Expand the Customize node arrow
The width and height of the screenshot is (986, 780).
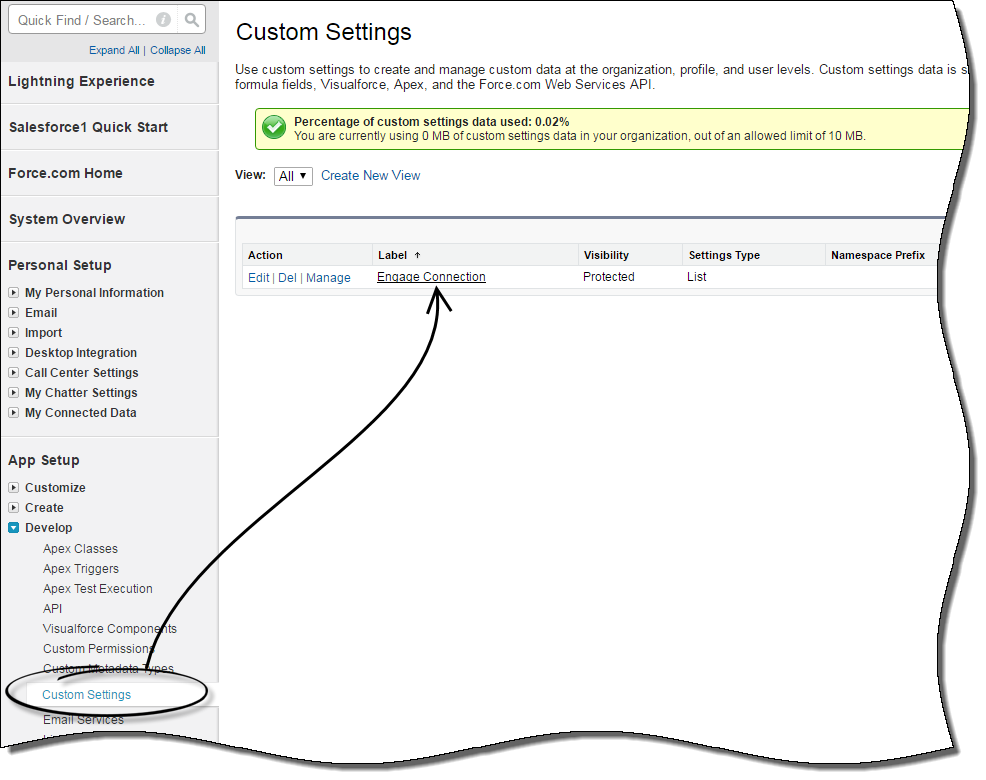tap(13, 488)
